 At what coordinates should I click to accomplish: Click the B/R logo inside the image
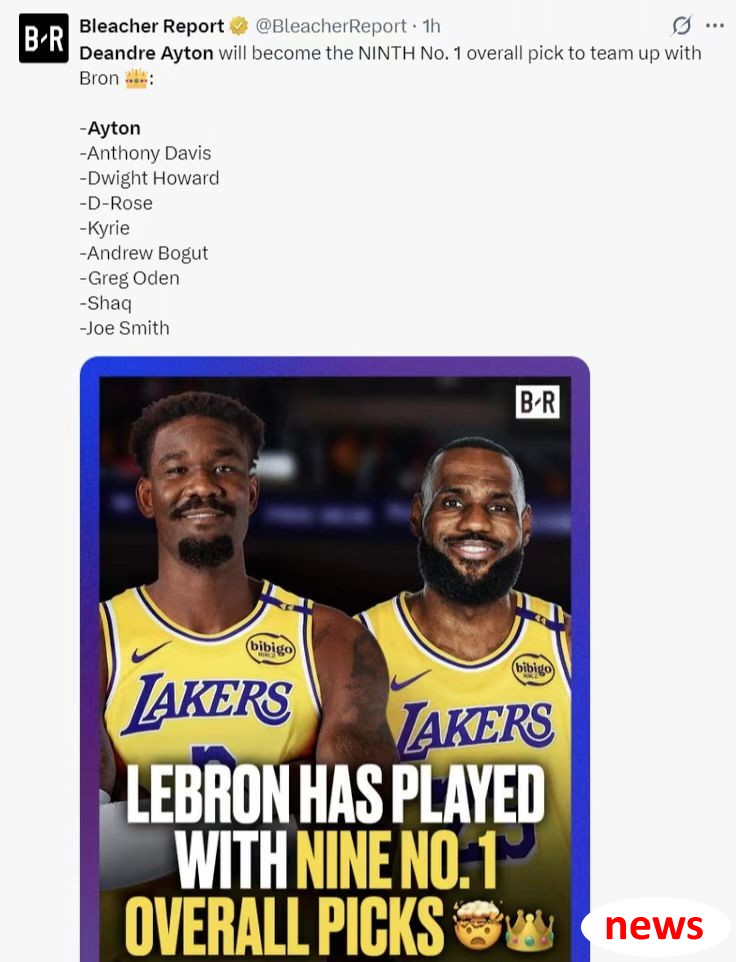click(x=537, y=402)
